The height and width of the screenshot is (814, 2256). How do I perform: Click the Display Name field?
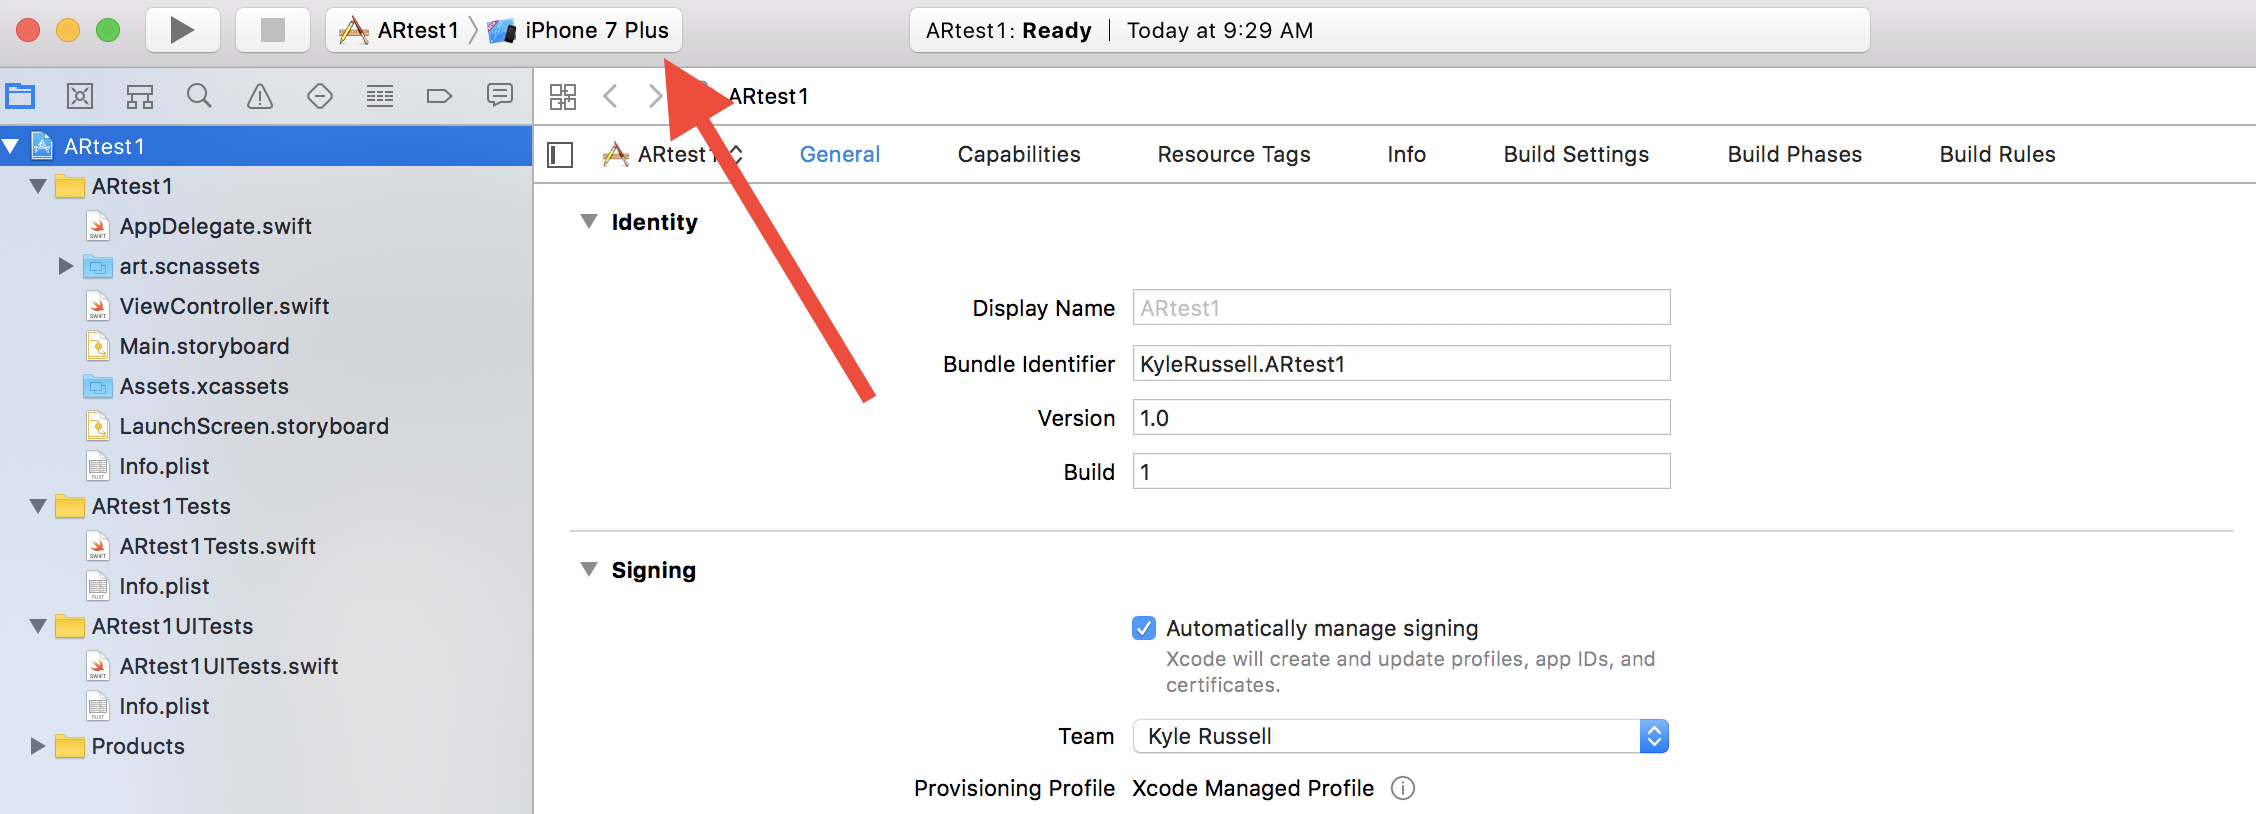click(x=1401, y=308)
